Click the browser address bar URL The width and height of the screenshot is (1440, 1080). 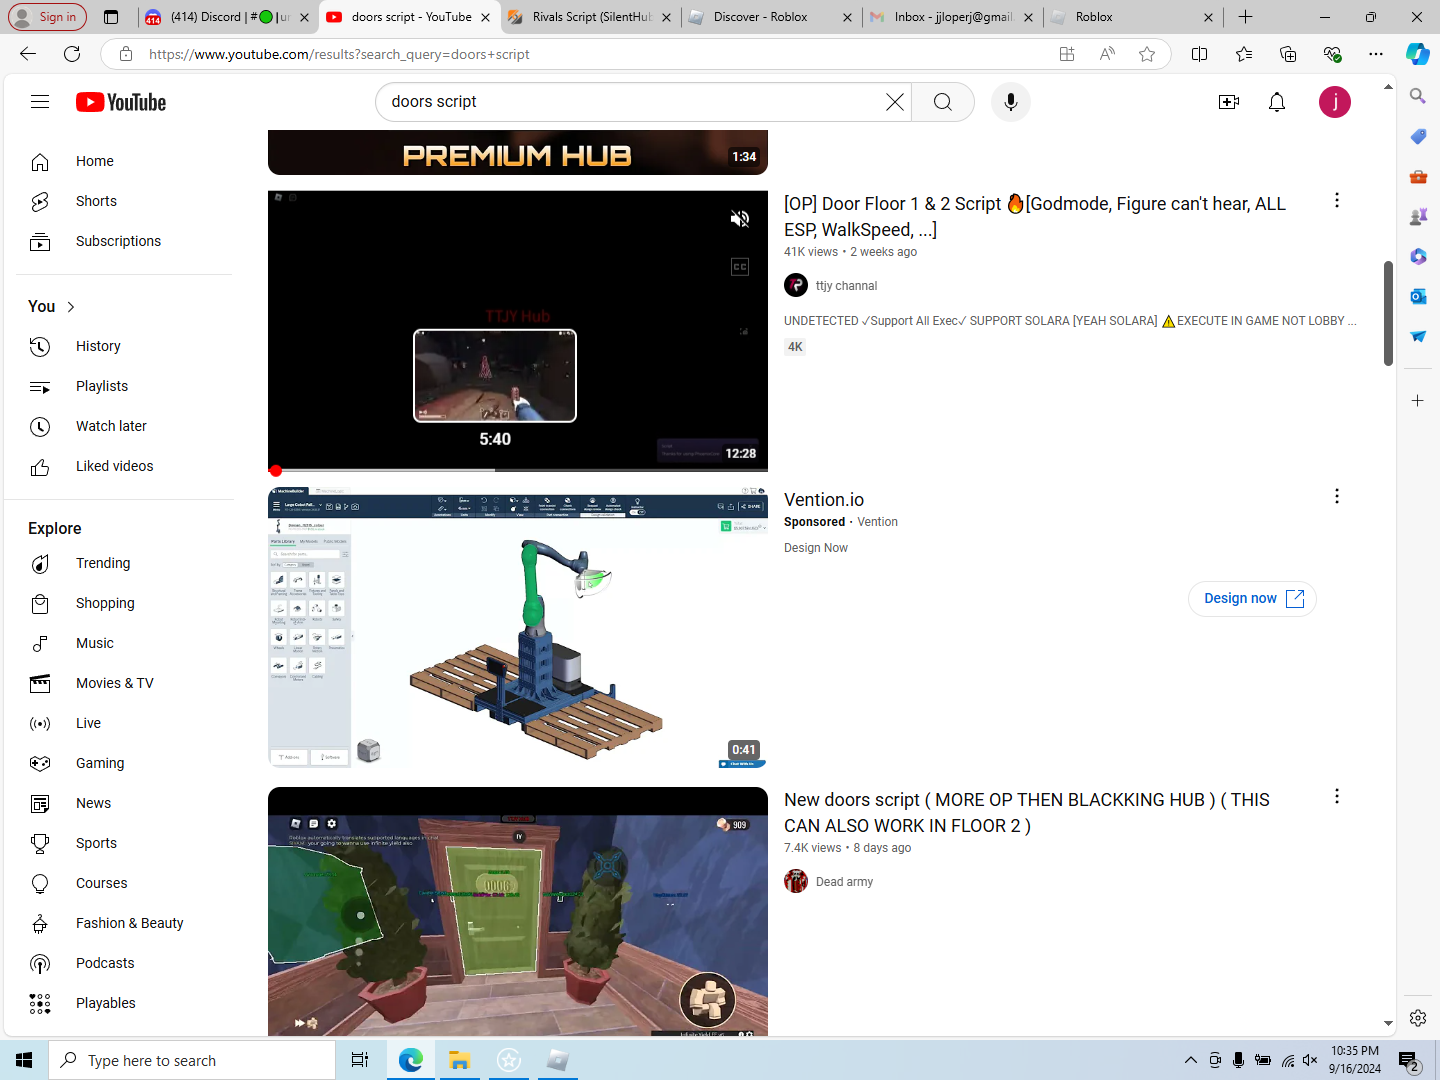[339, 54]
